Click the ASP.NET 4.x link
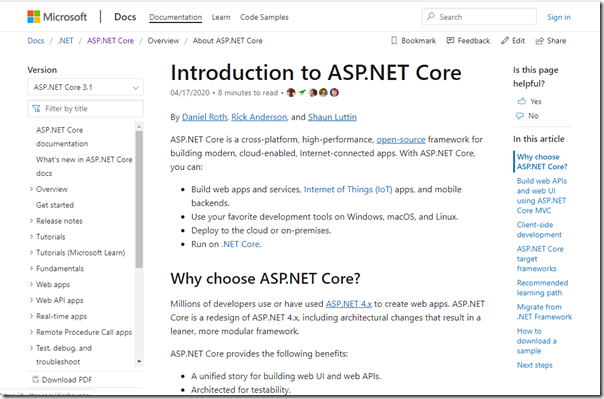The width and height of the screenshot is (604, 399). (x=349, y=304)
